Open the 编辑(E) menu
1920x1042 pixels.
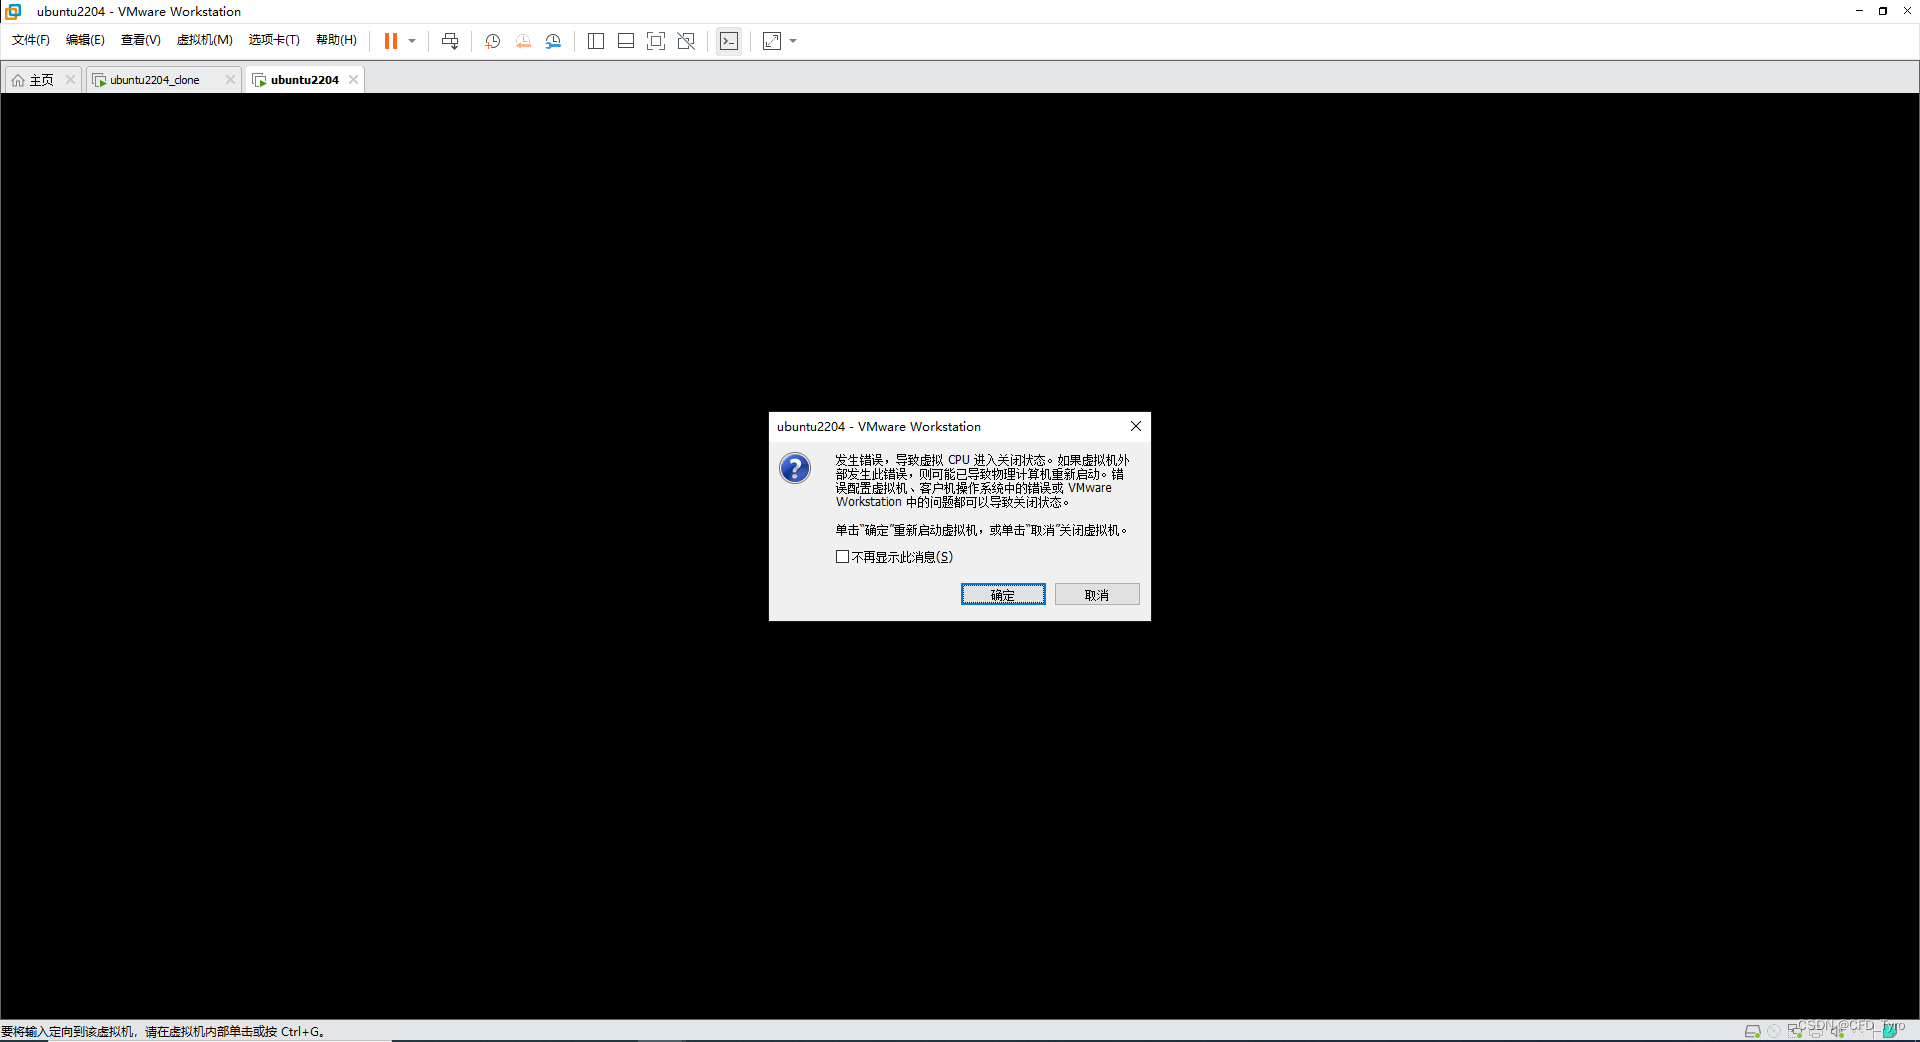[x=85, y=40]
